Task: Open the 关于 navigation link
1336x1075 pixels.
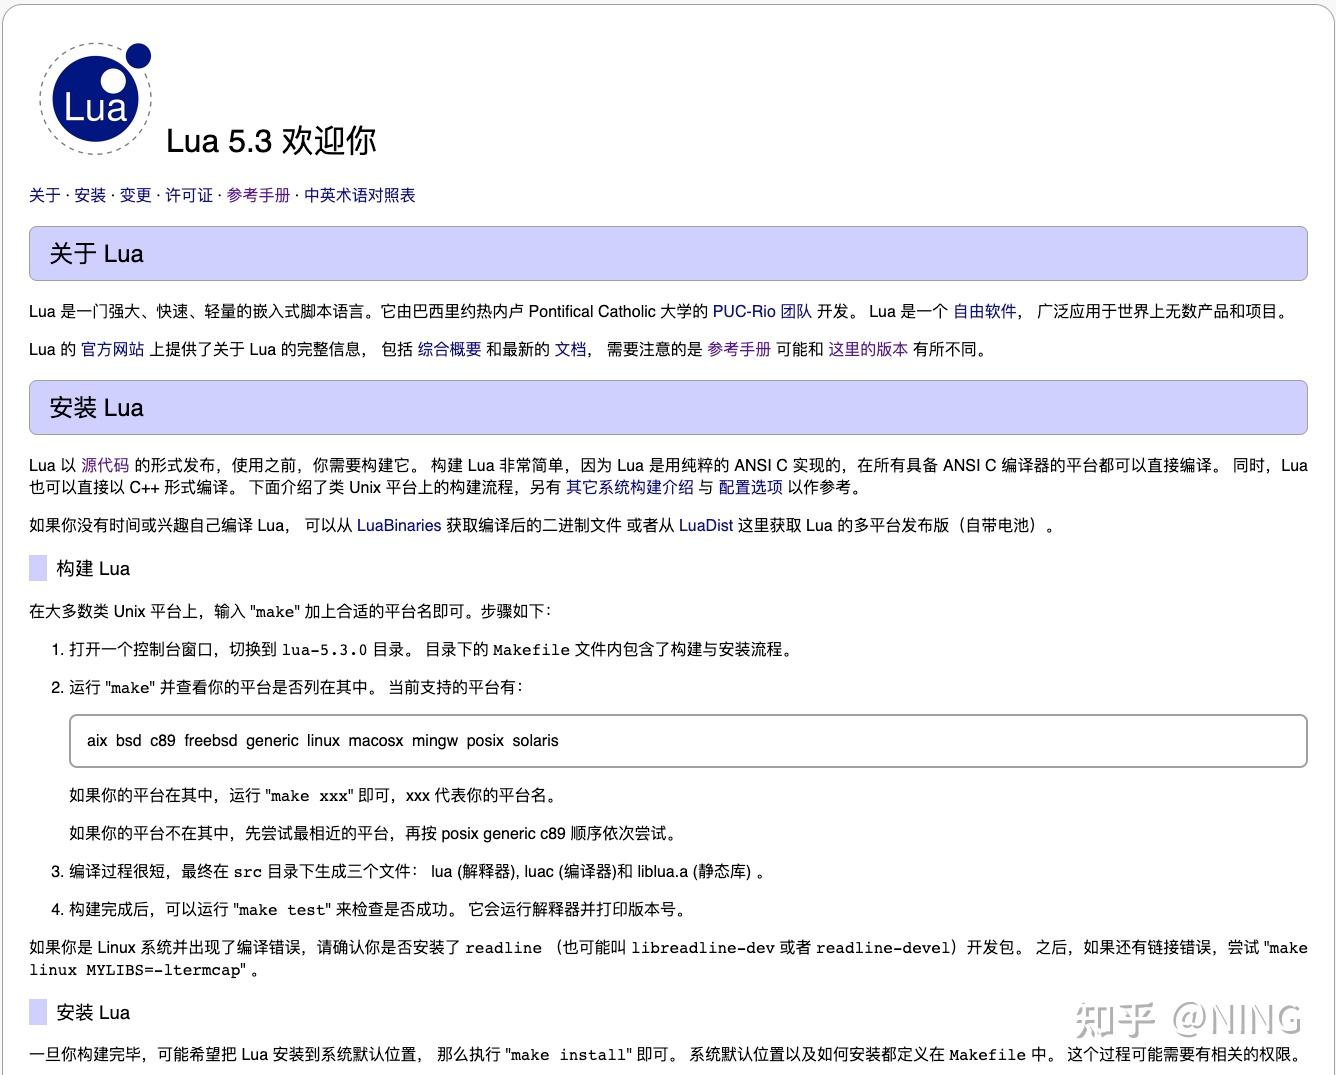Action: point(45,195)
